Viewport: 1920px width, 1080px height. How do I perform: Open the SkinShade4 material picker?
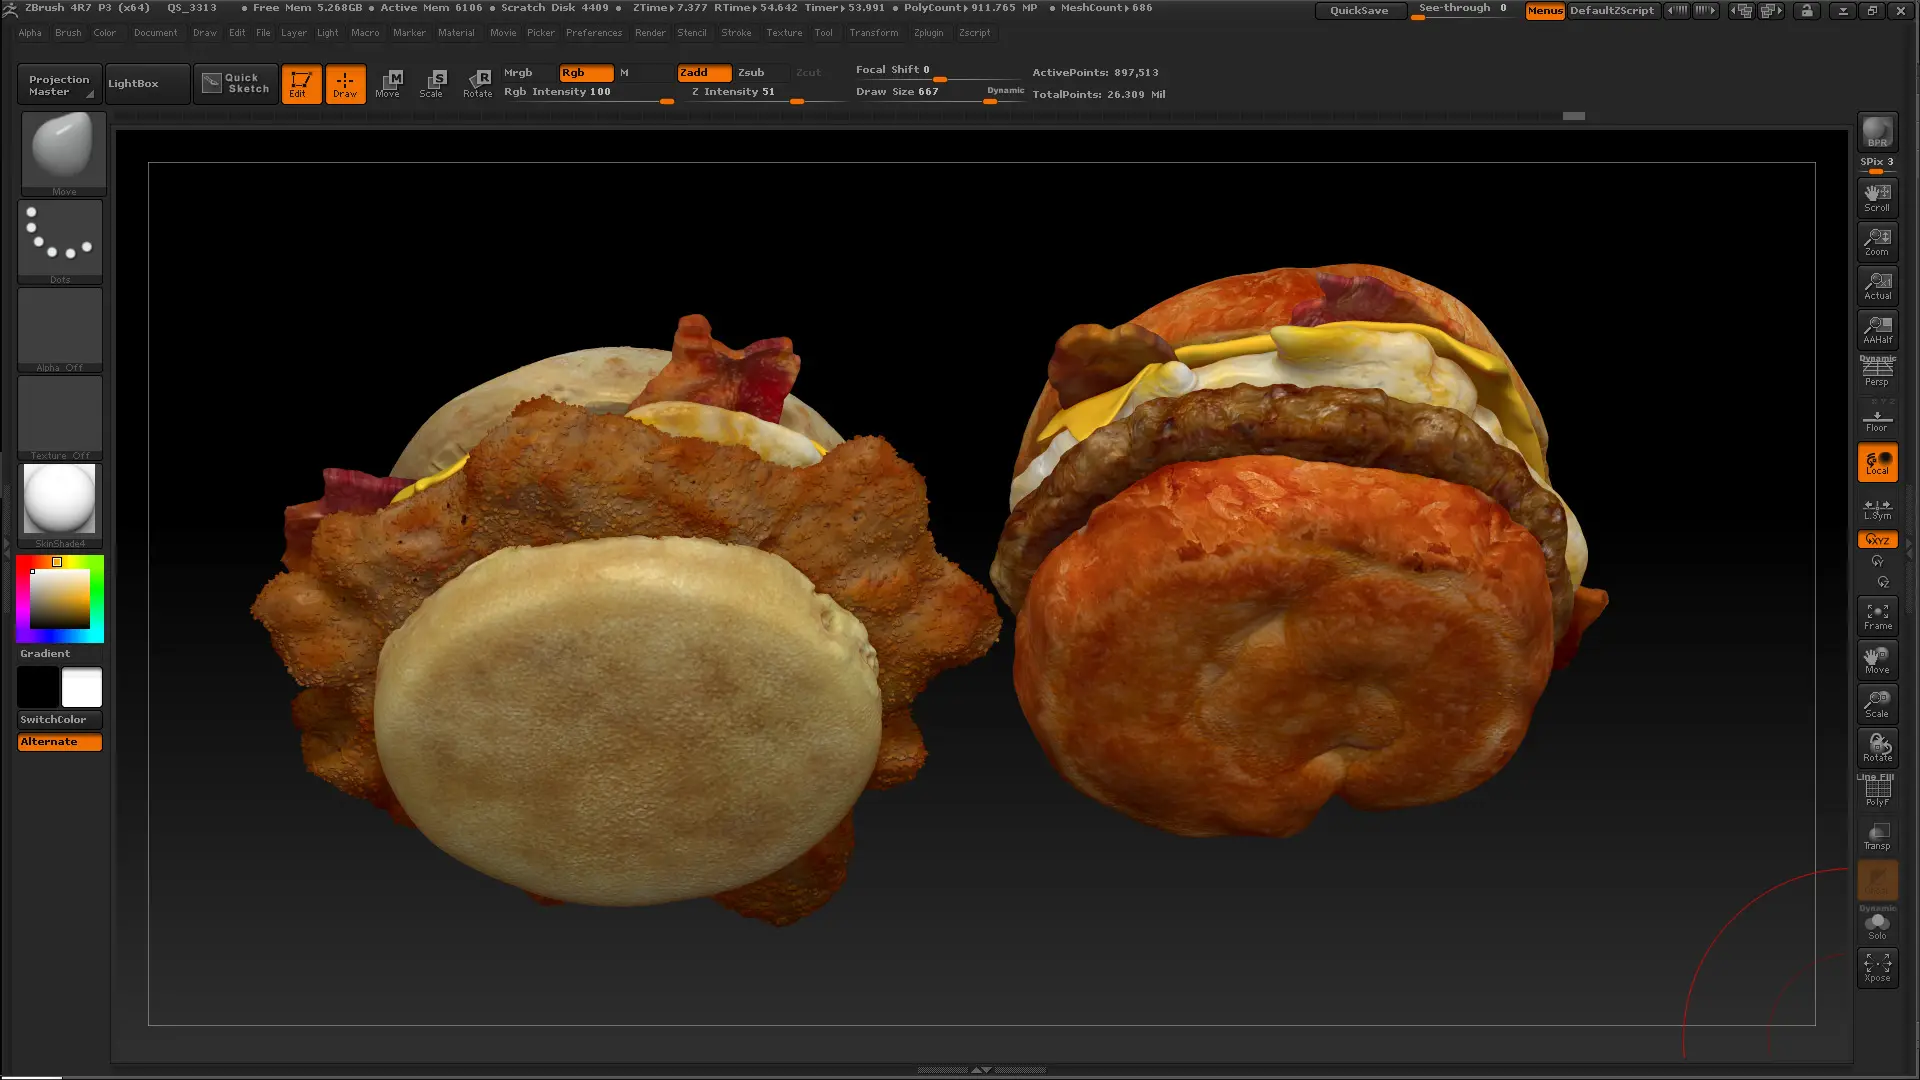pos(60,506)
